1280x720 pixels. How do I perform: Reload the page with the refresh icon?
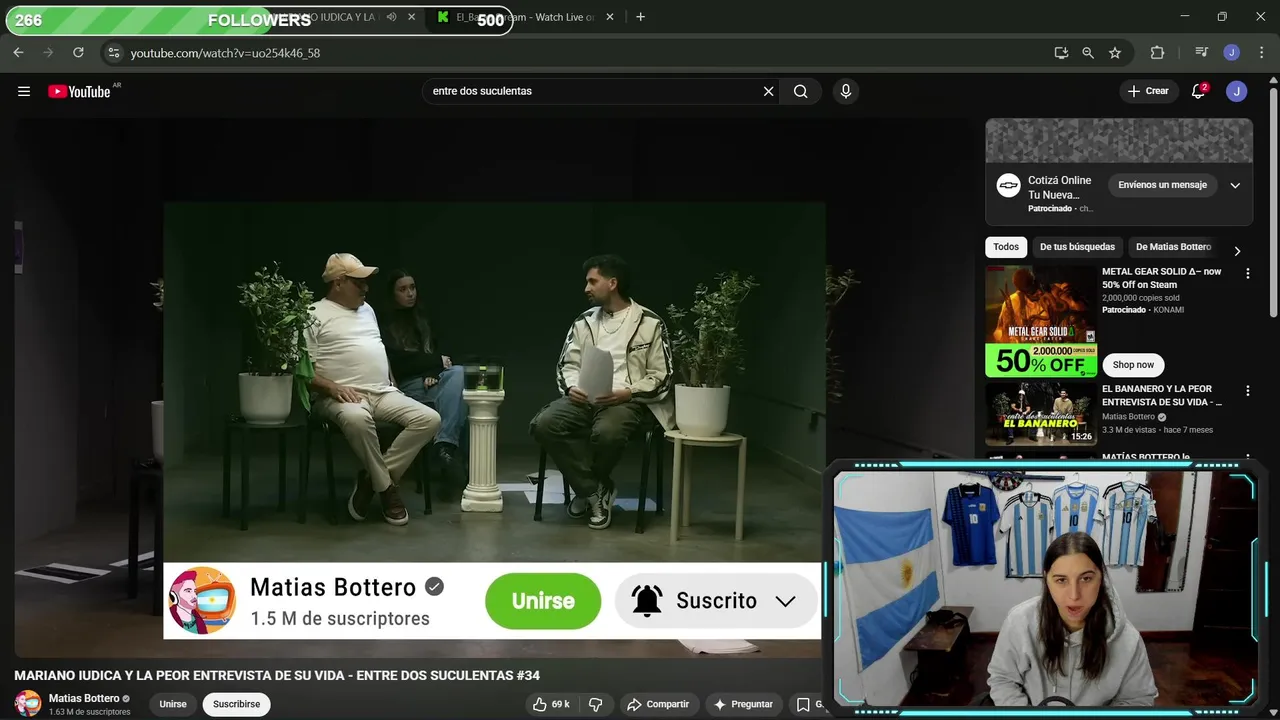click(x=78, y=53)
